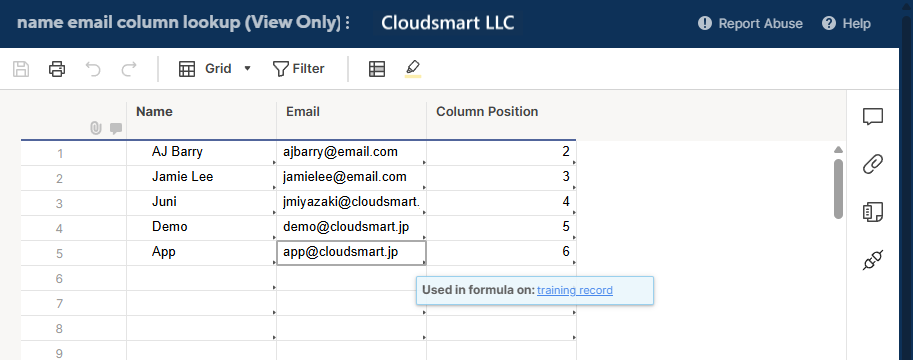Click the Save disk icon

click(21, 69)
